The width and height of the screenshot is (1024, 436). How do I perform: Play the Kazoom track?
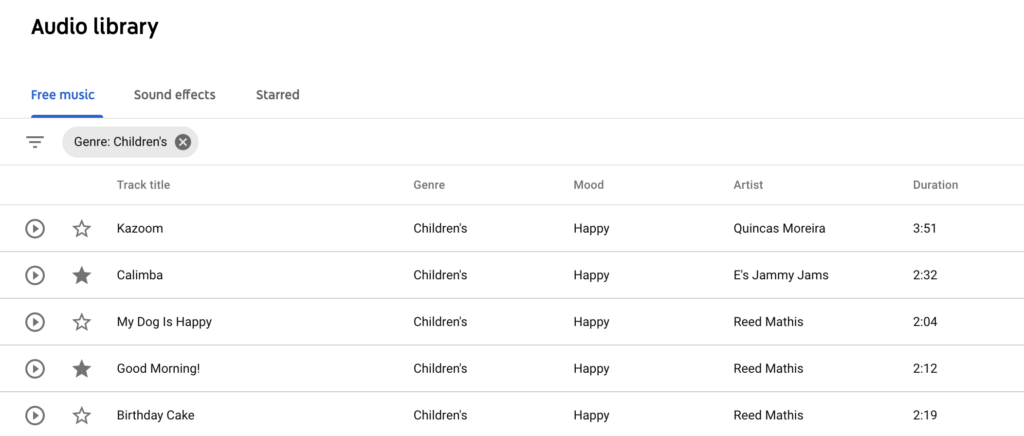35,228
